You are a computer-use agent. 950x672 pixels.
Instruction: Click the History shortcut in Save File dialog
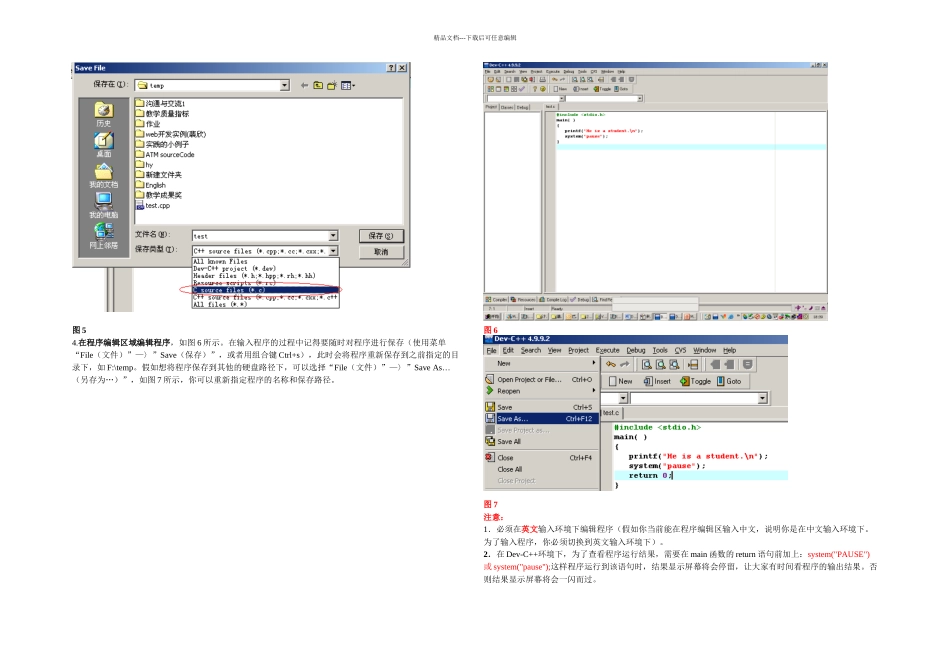coord(104,114)
